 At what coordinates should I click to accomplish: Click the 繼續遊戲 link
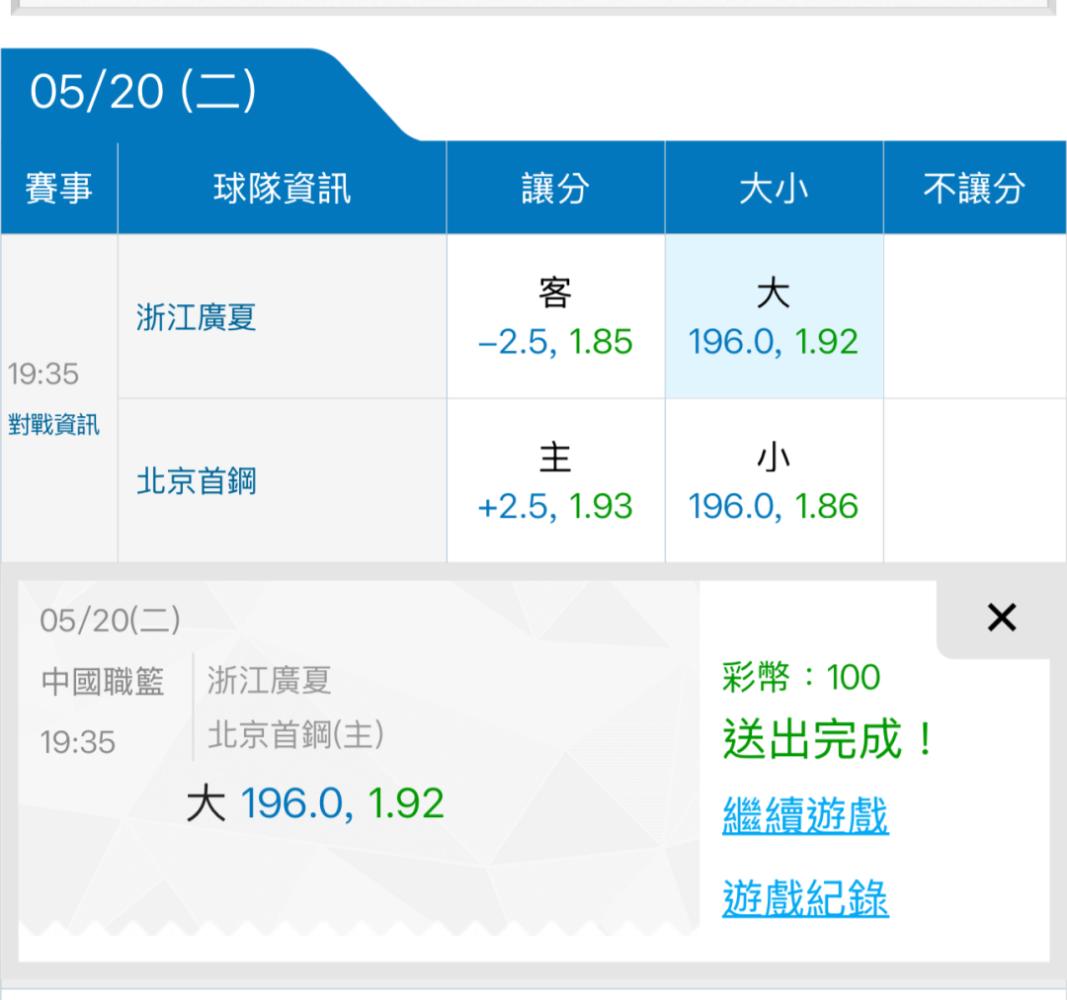[805, 815]
